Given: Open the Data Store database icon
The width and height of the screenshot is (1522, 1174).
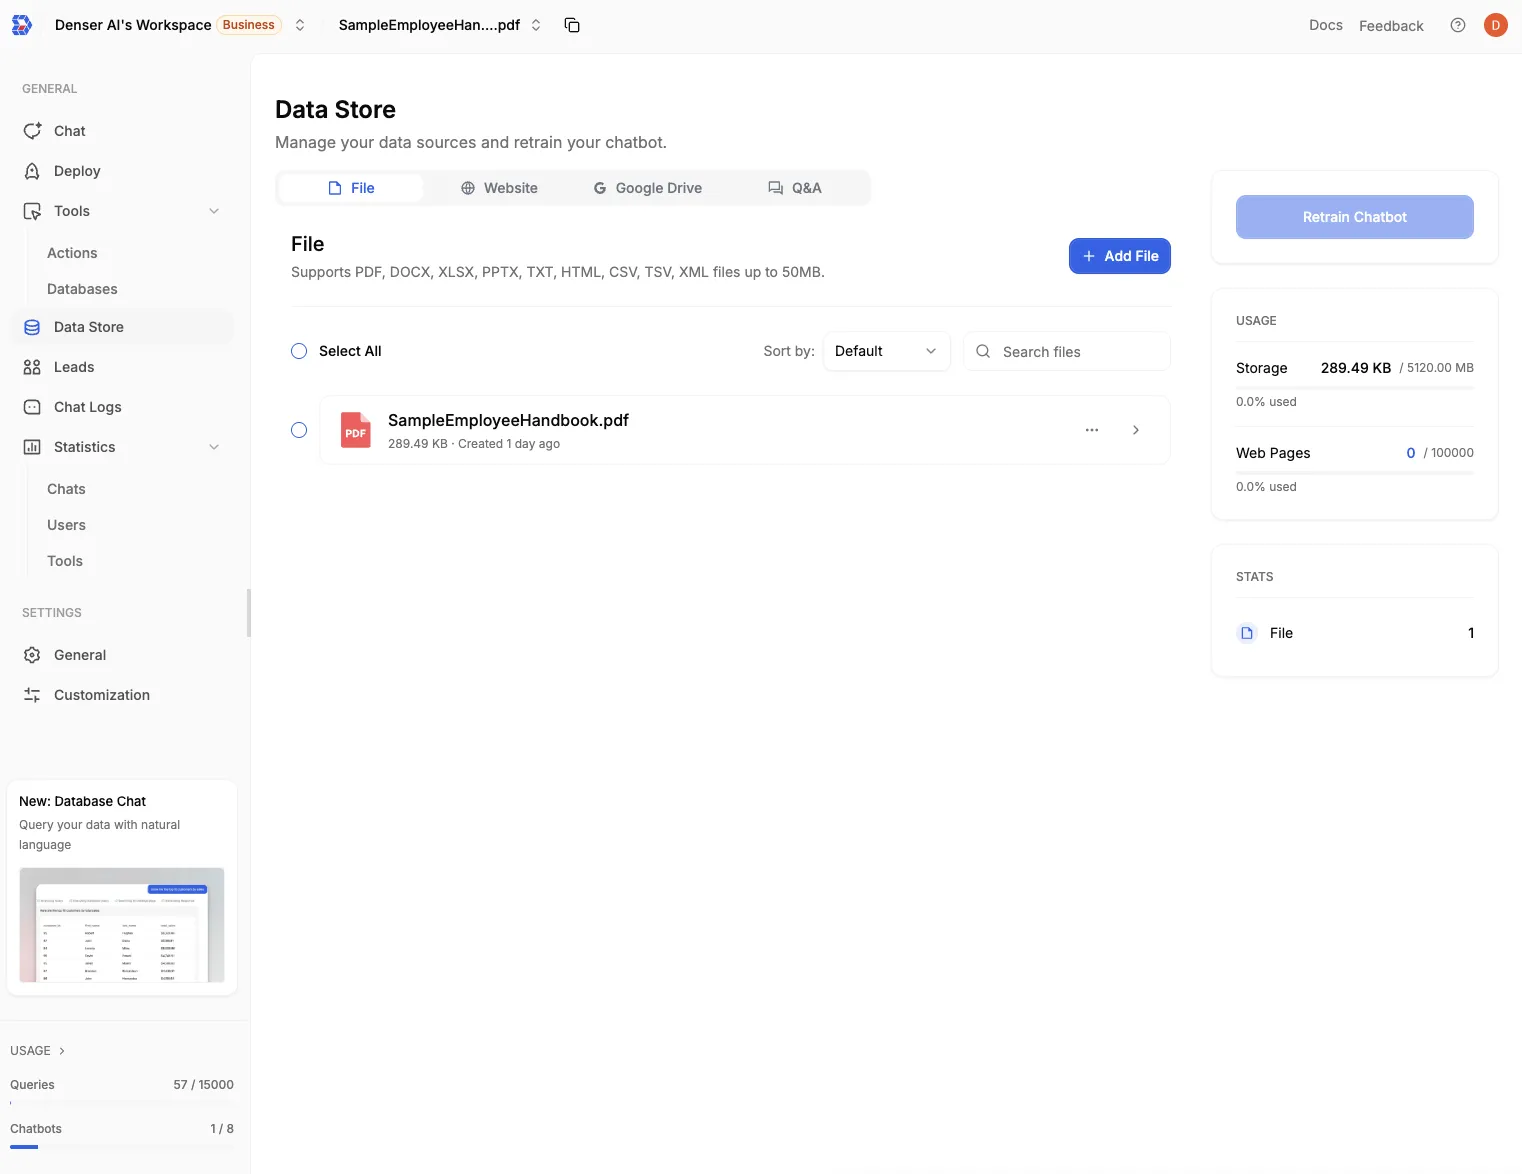Looking at the screenshot, I should [31, 327].
